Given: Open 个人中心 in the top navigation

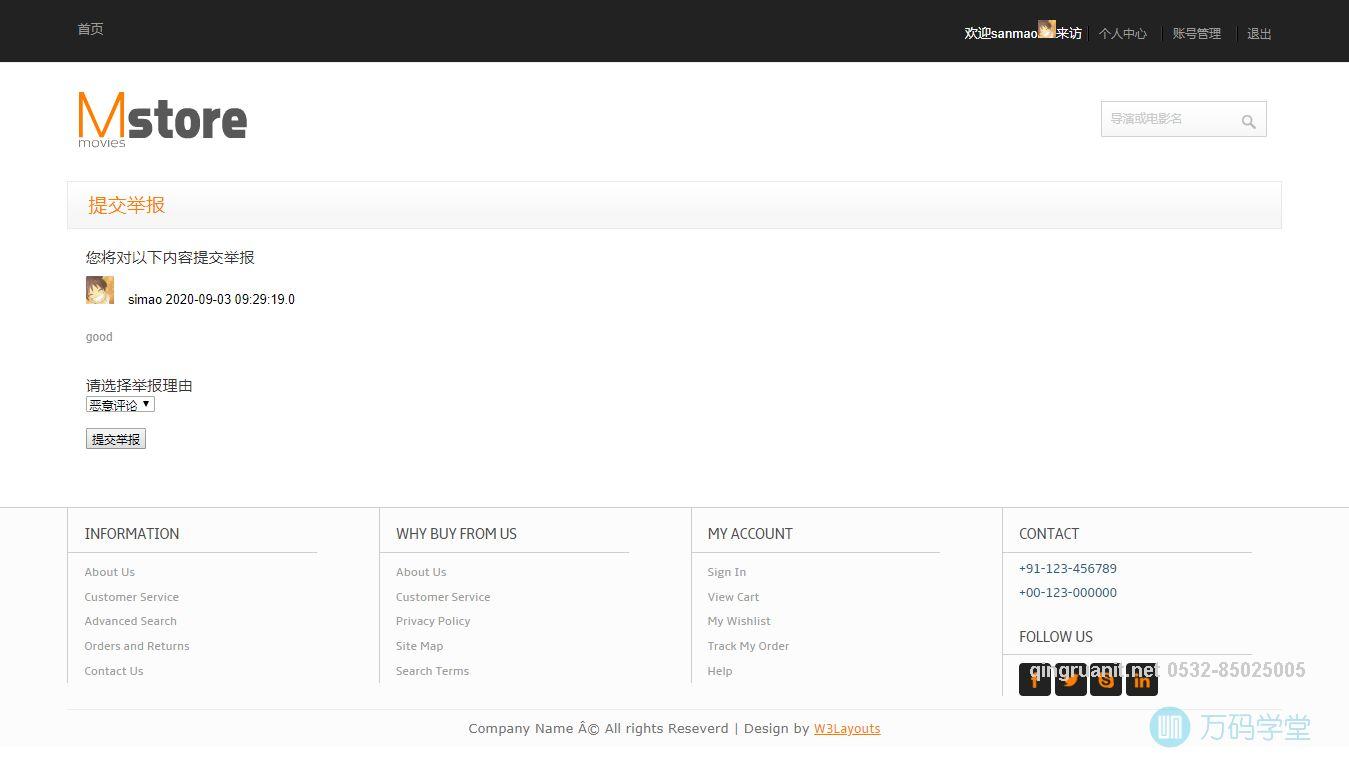Looking at the screenshot, I should 1122,34.
